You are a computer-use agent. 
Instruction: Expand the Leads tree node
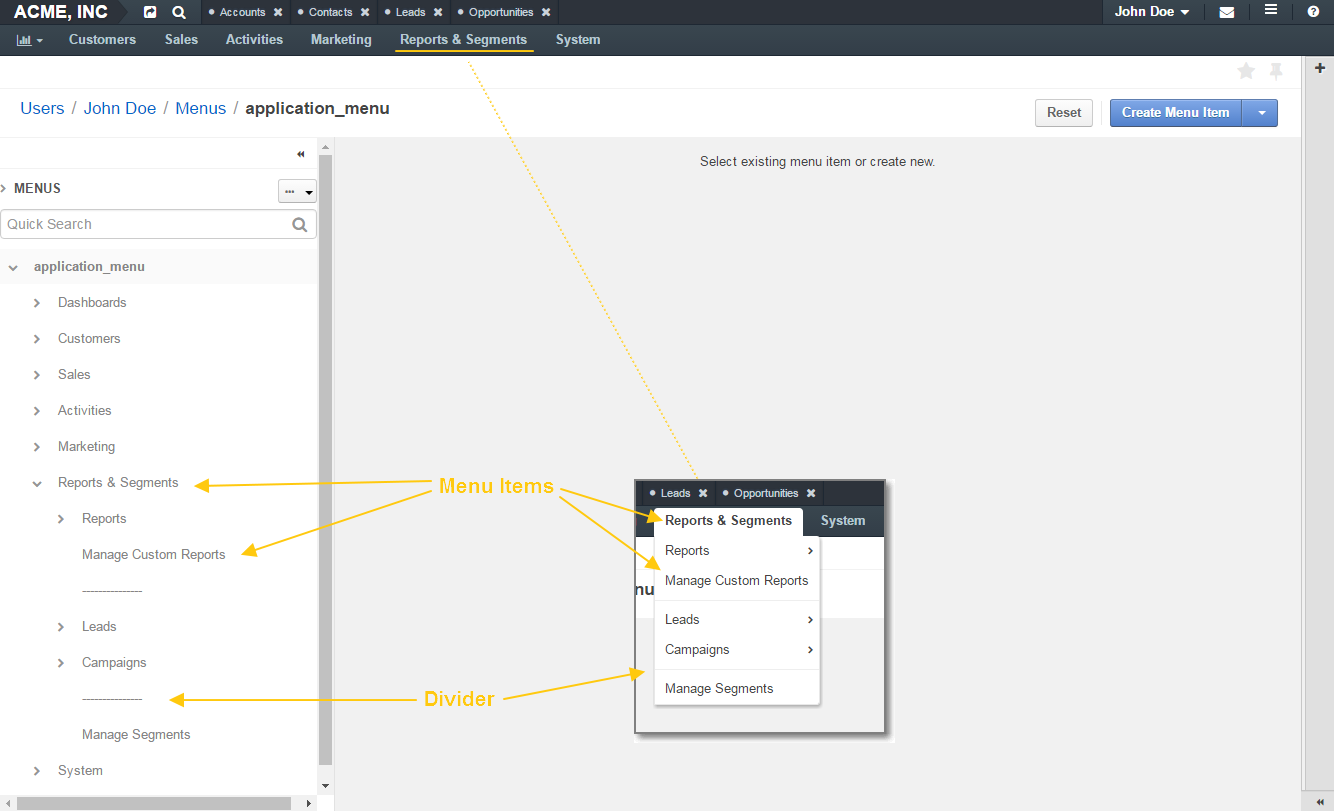(60, 627)
